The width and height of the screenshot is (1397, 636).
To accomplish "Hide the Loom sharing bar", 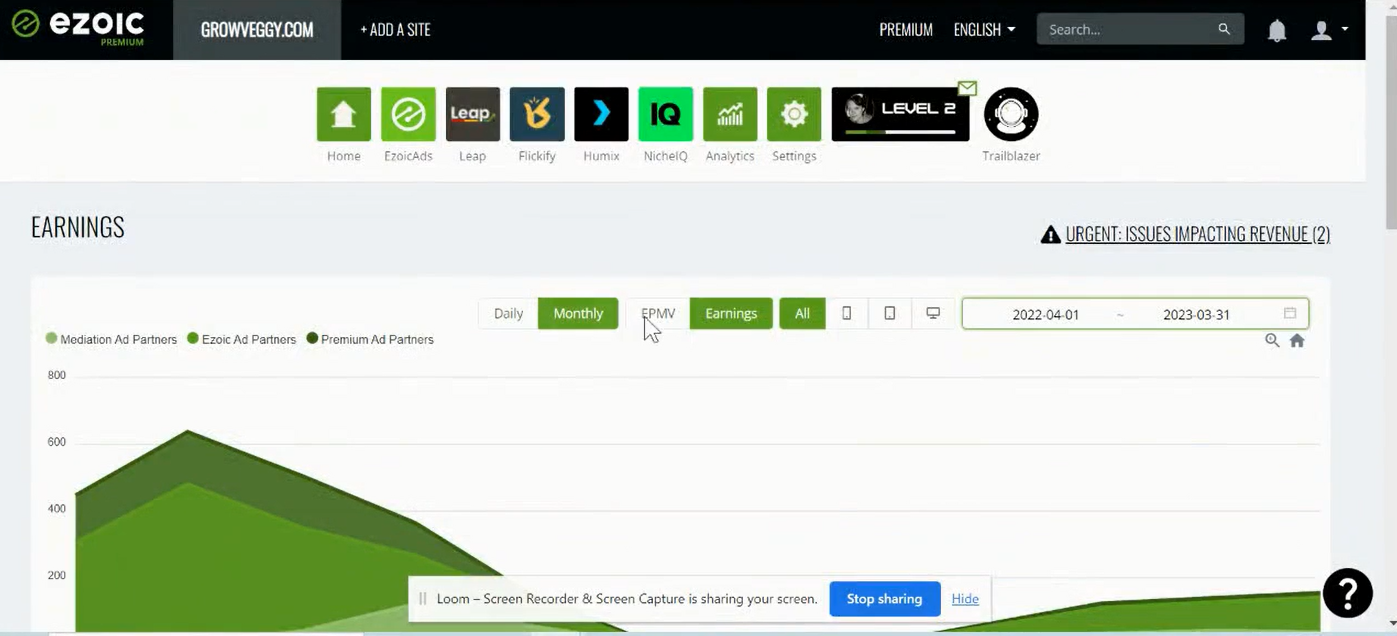I will tap(965, 599).
